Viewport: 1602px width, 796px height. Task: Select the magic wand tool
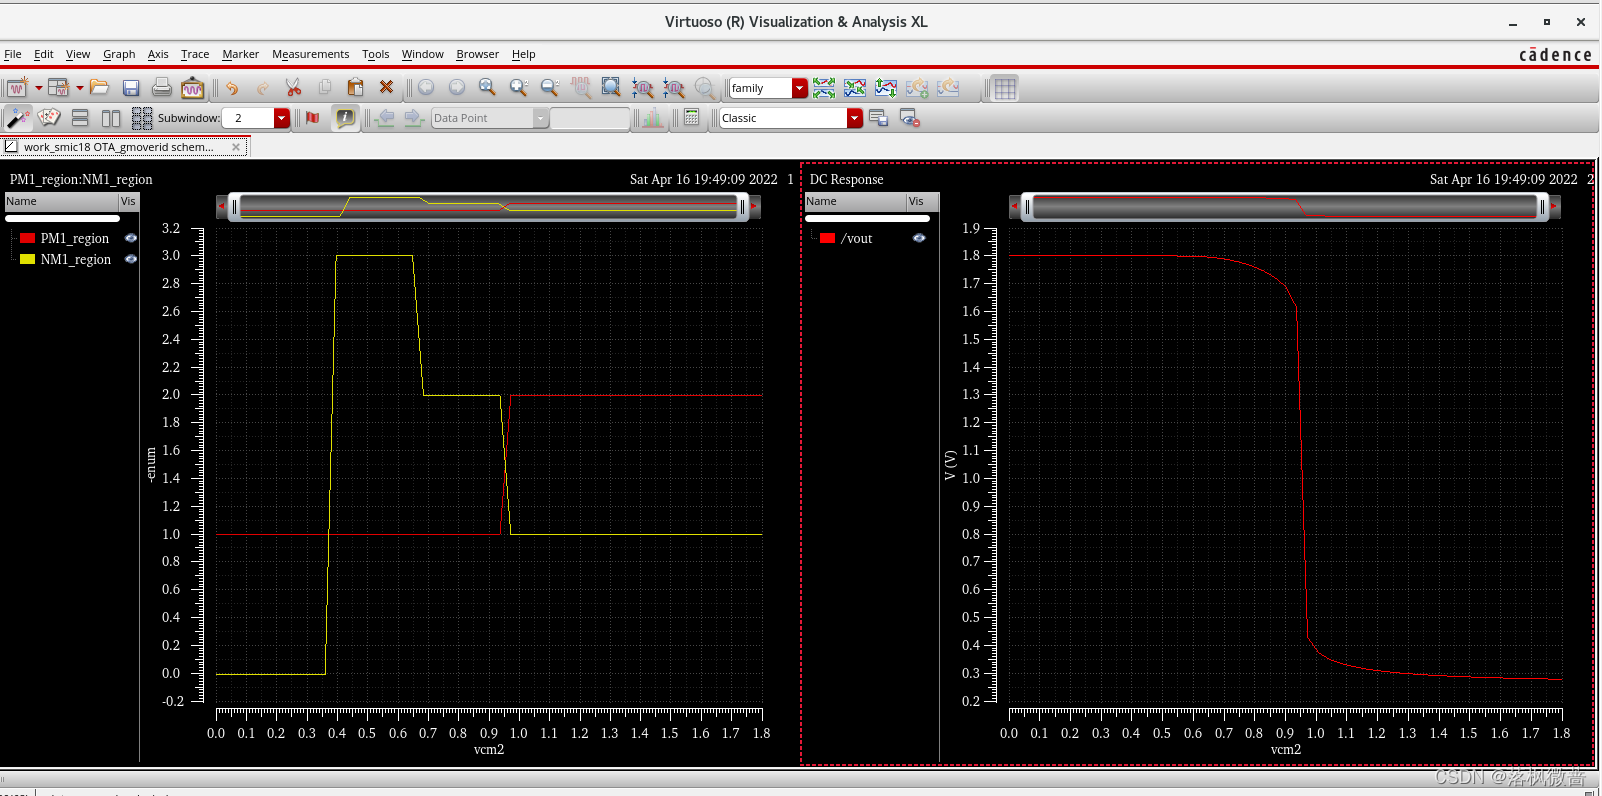tap(18, 118)
